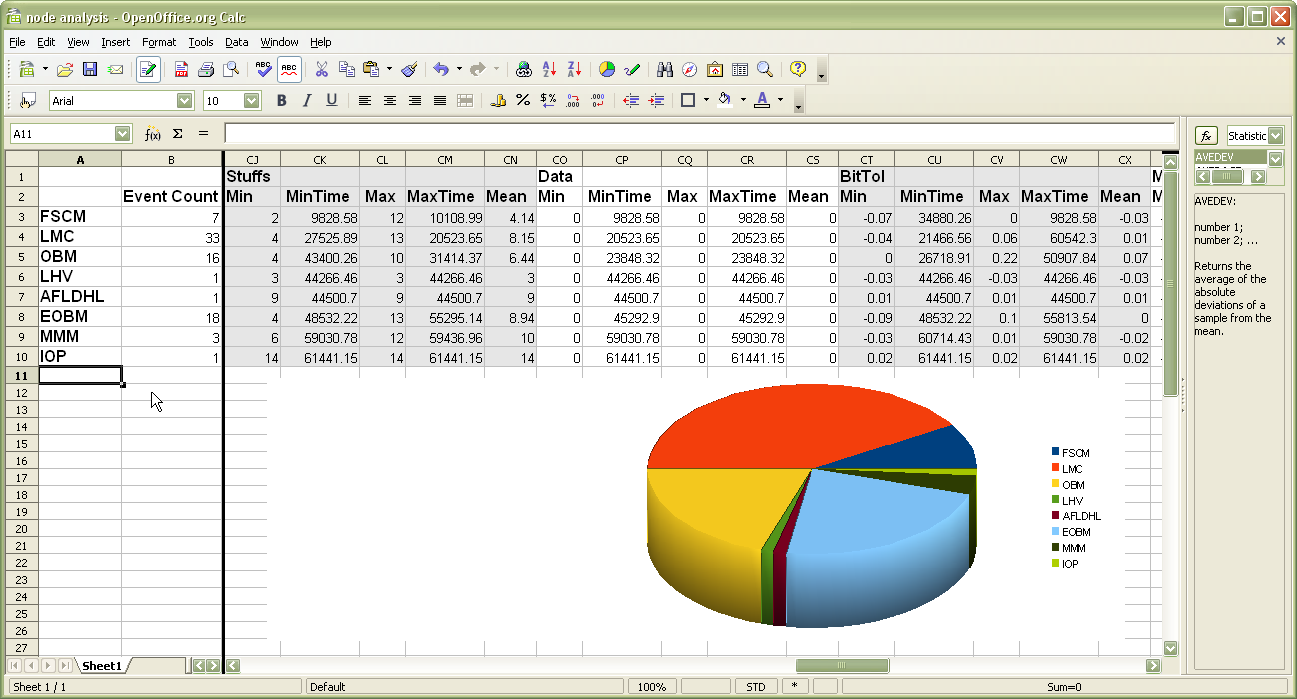The height and width of the screenshot is (699, 1297).
Task: Open Borders dropdown arrow
Action: 706,100
